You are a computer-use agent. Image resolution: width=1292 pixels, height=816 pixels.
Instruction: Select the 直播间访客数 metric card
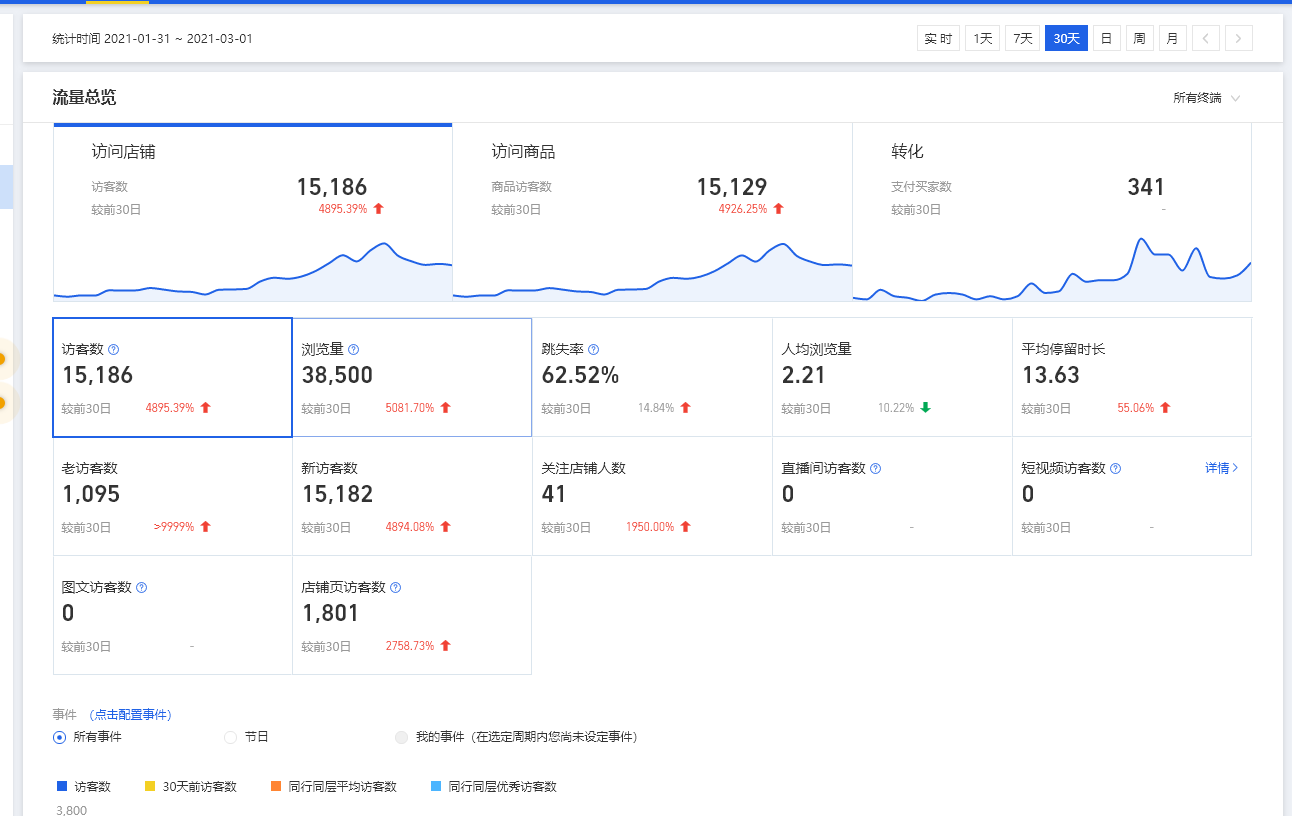pyautogui.click(x=892, y=496)
